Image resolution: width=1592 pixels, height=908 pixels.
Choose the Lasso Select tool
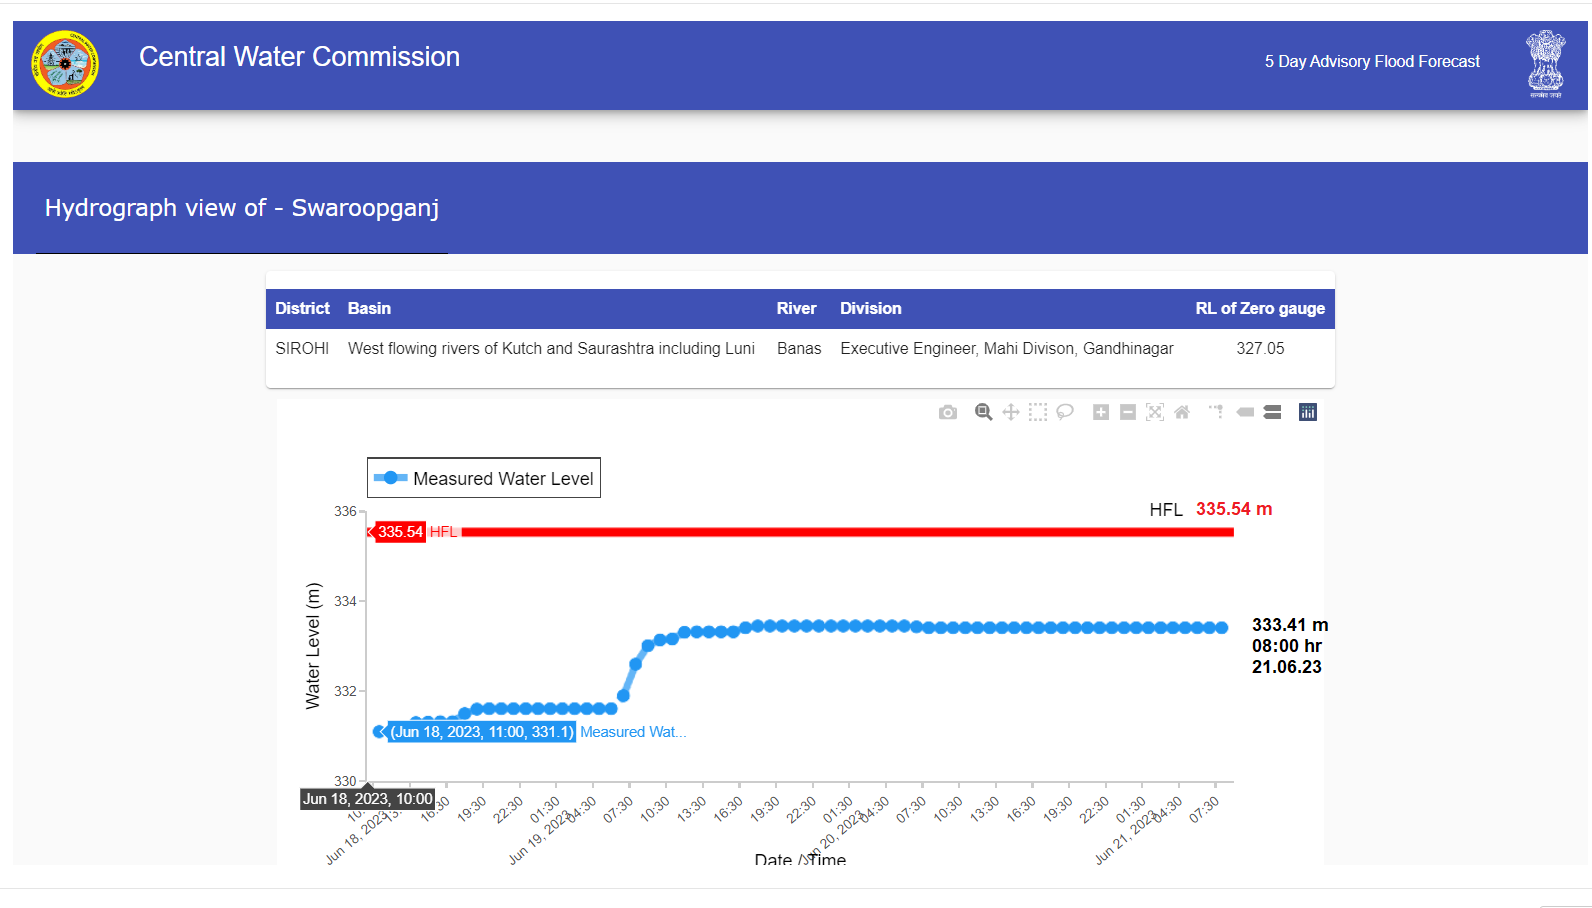[1065, 412]
